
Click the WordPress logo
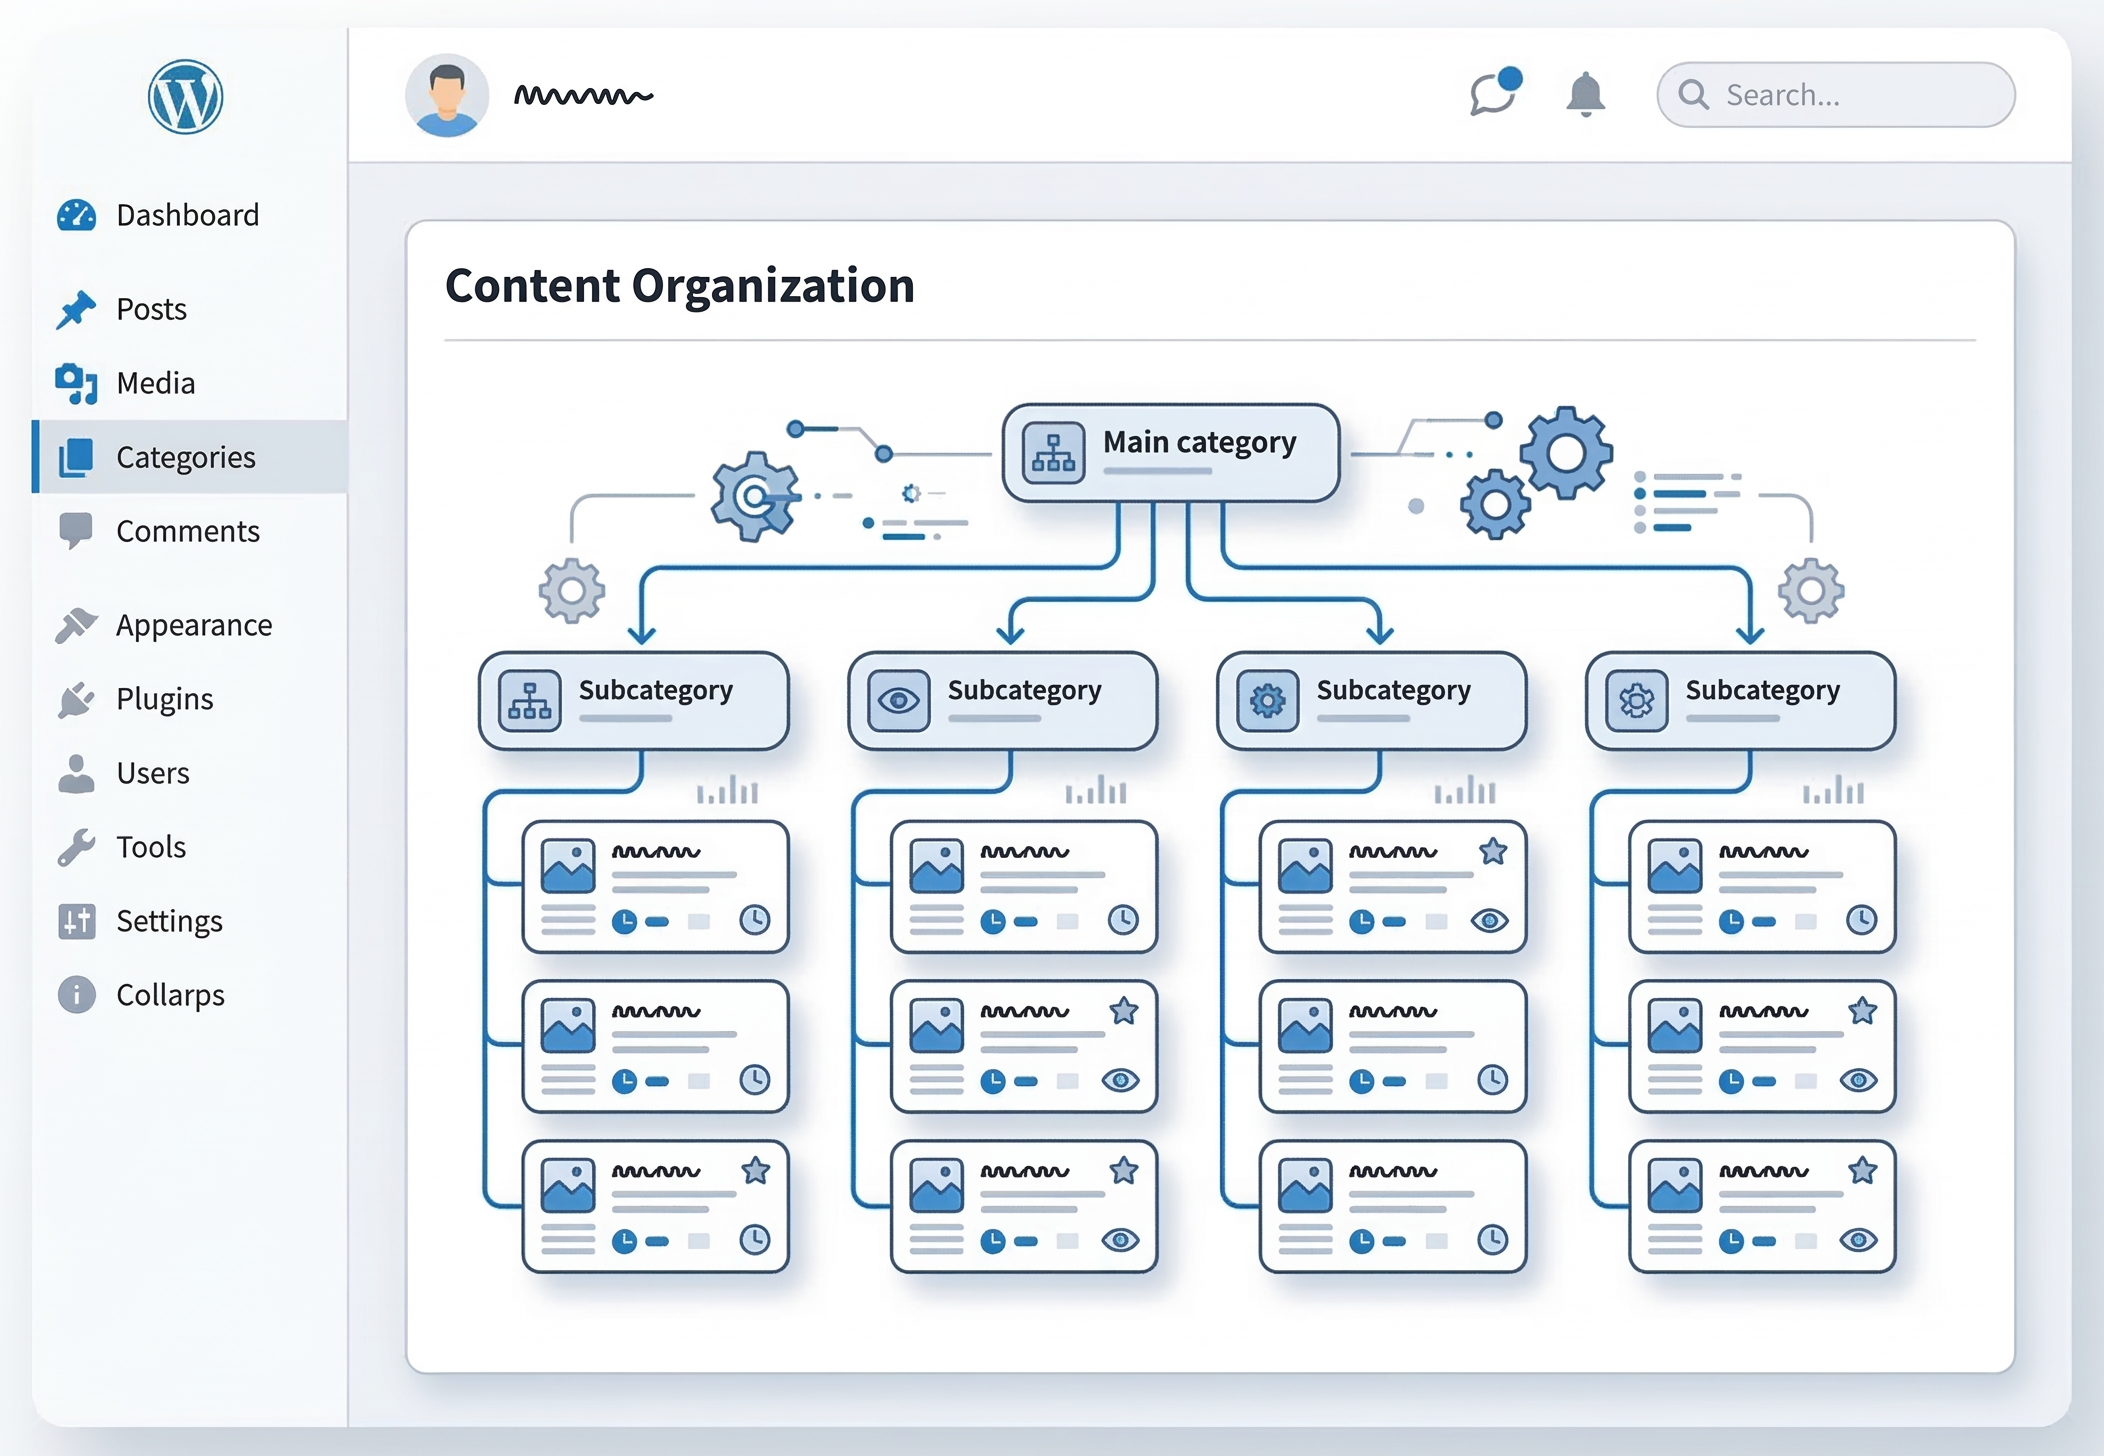(185, 97)
